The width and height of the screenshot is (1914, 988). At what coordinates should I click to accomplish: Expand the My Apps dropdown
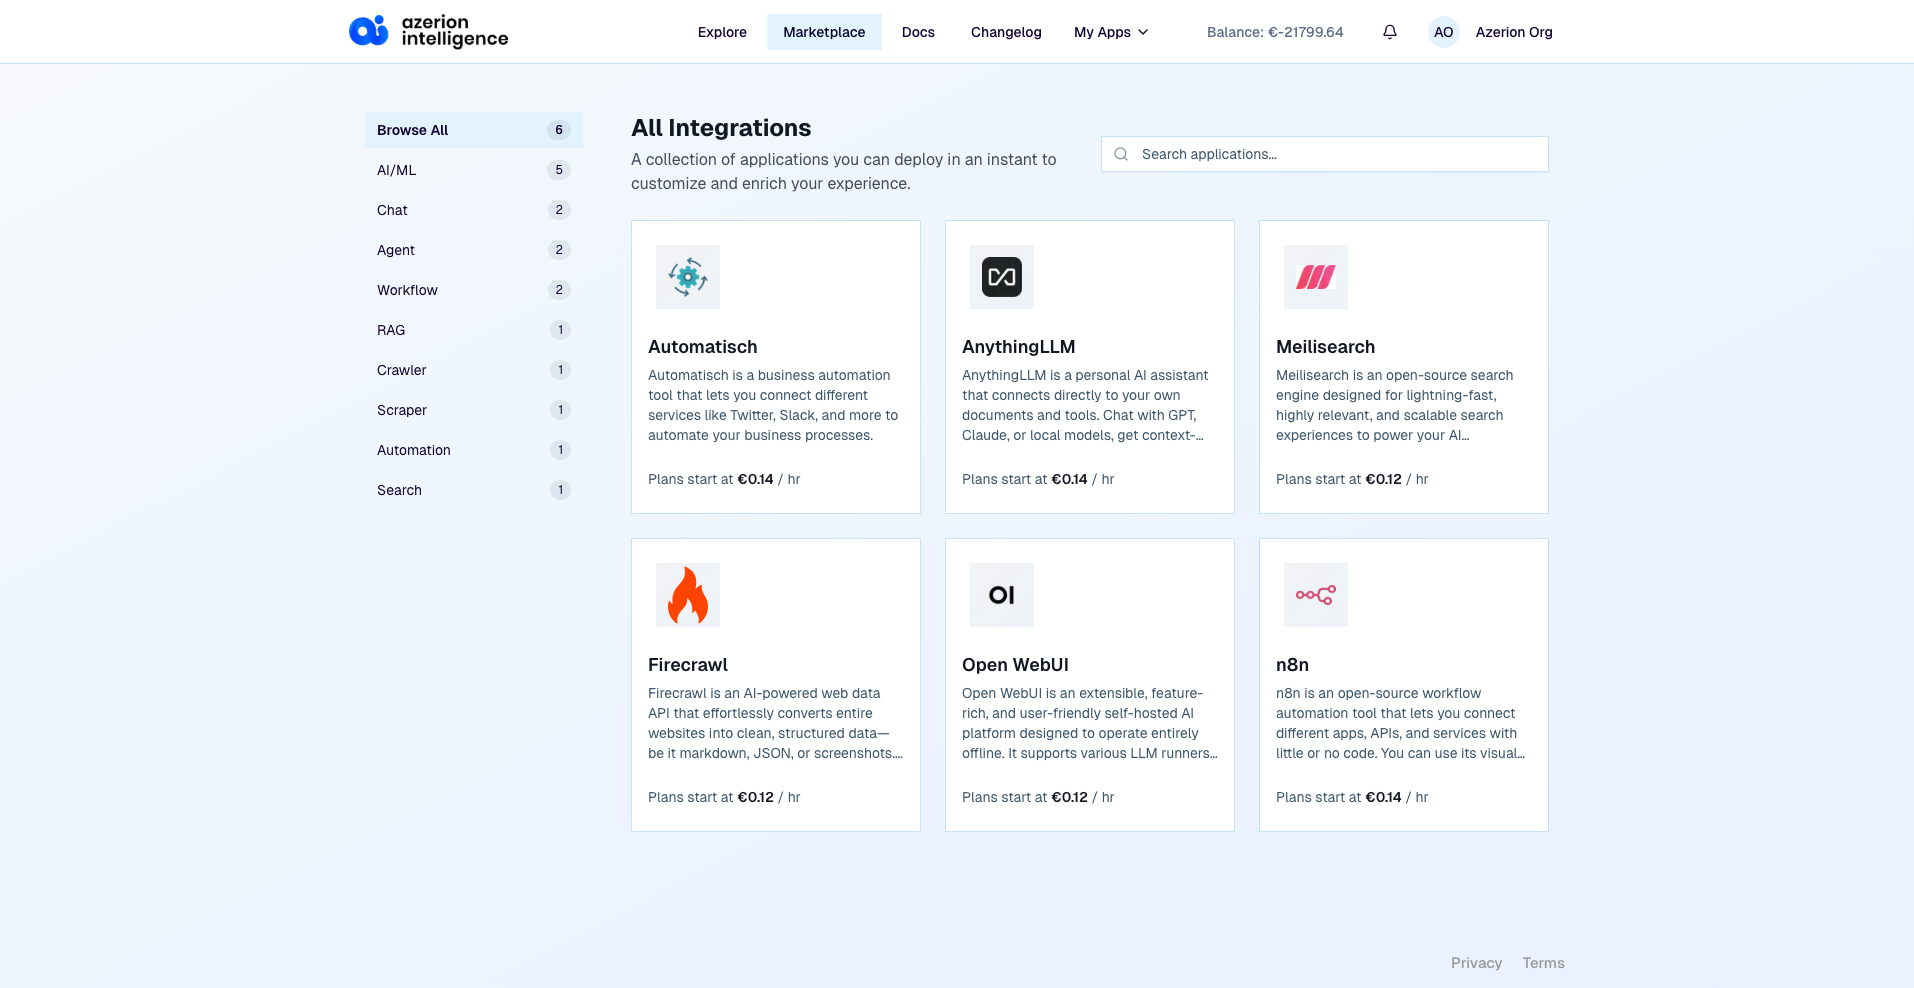coord(1110,32)
